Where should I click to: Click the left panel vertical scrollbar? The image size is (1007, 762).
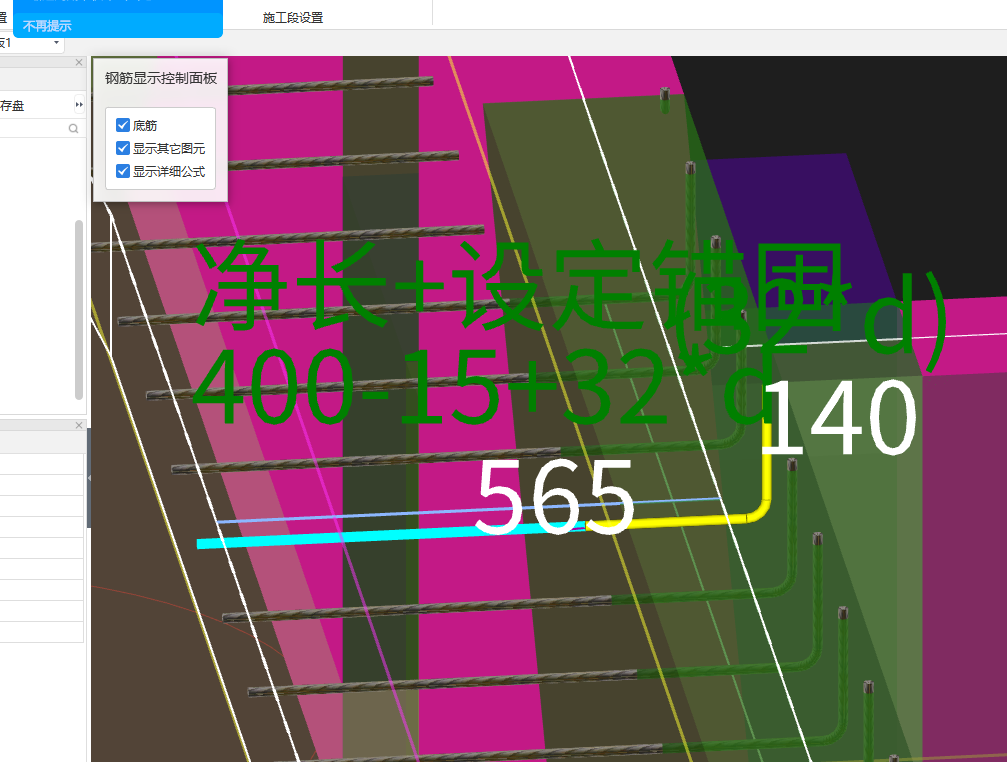[79, 309]
